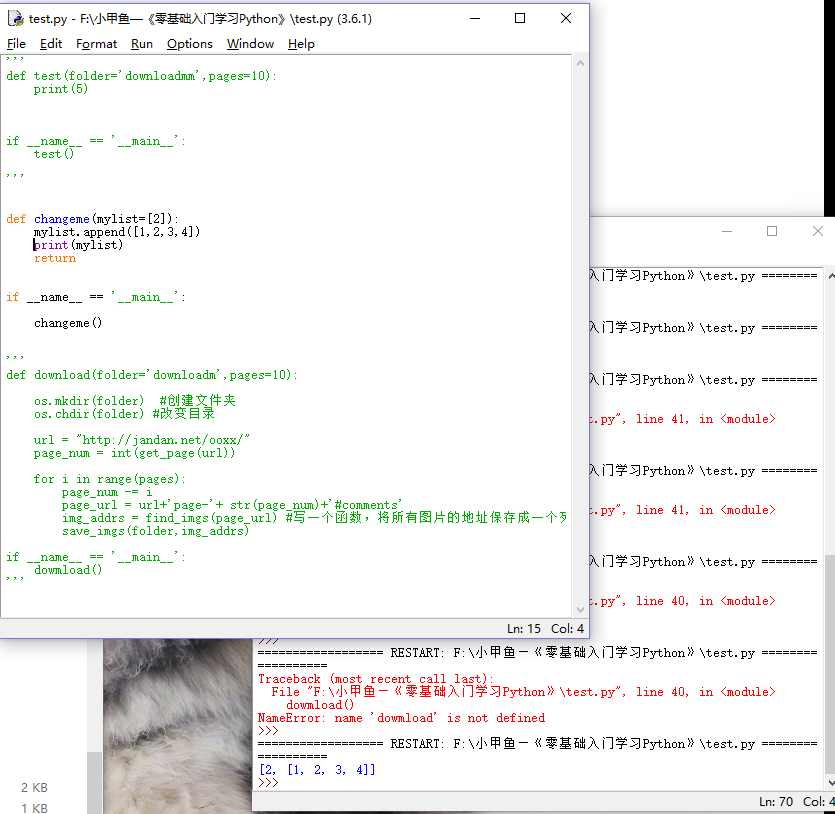Click the shell window vertical scrollbar thumb
Viewport: 835px width, 814px height.
click(829, 665)
